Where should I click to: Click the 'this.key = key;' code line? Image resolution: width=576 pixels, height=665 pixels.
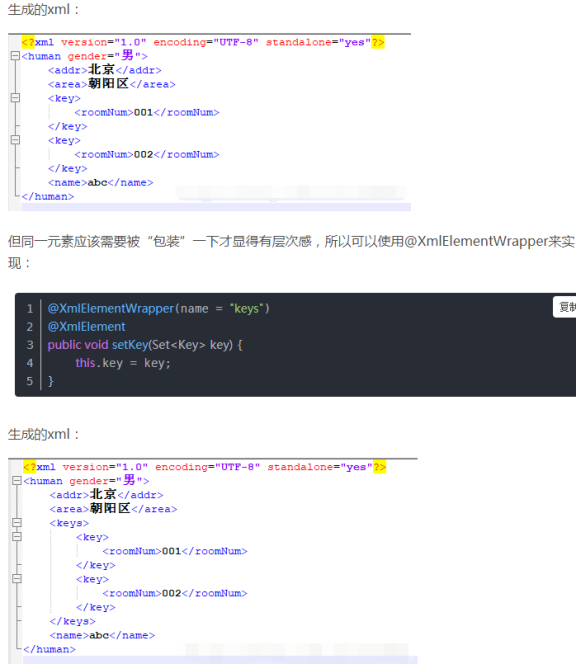[x=123, y=363]
